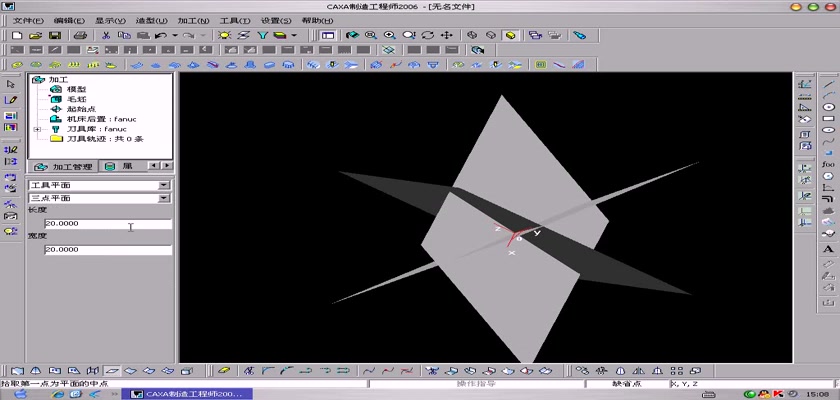Launch Internet Explorer from quick launch
Screen dimensions: 840x400
click(x=57, y=394)
